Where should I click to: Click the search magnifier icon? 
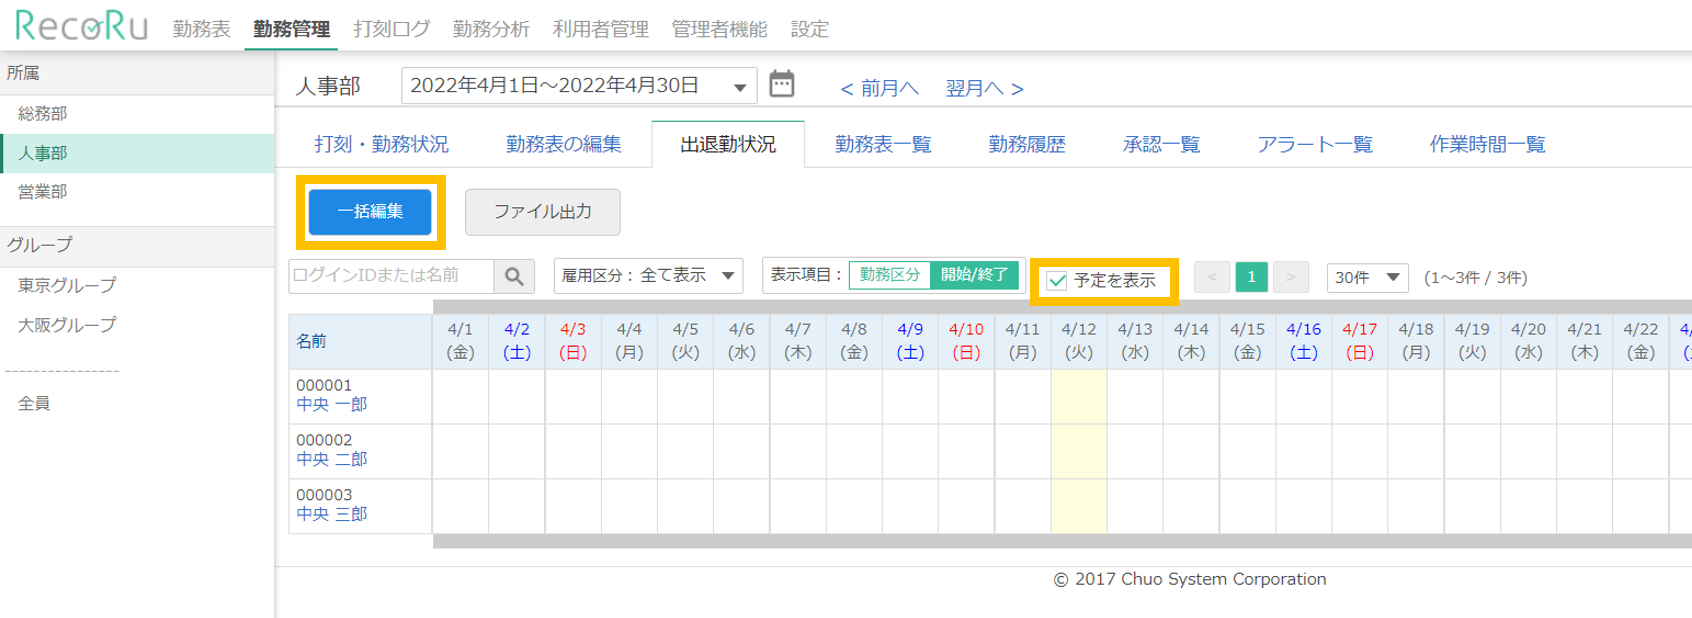tap(514, 276)
